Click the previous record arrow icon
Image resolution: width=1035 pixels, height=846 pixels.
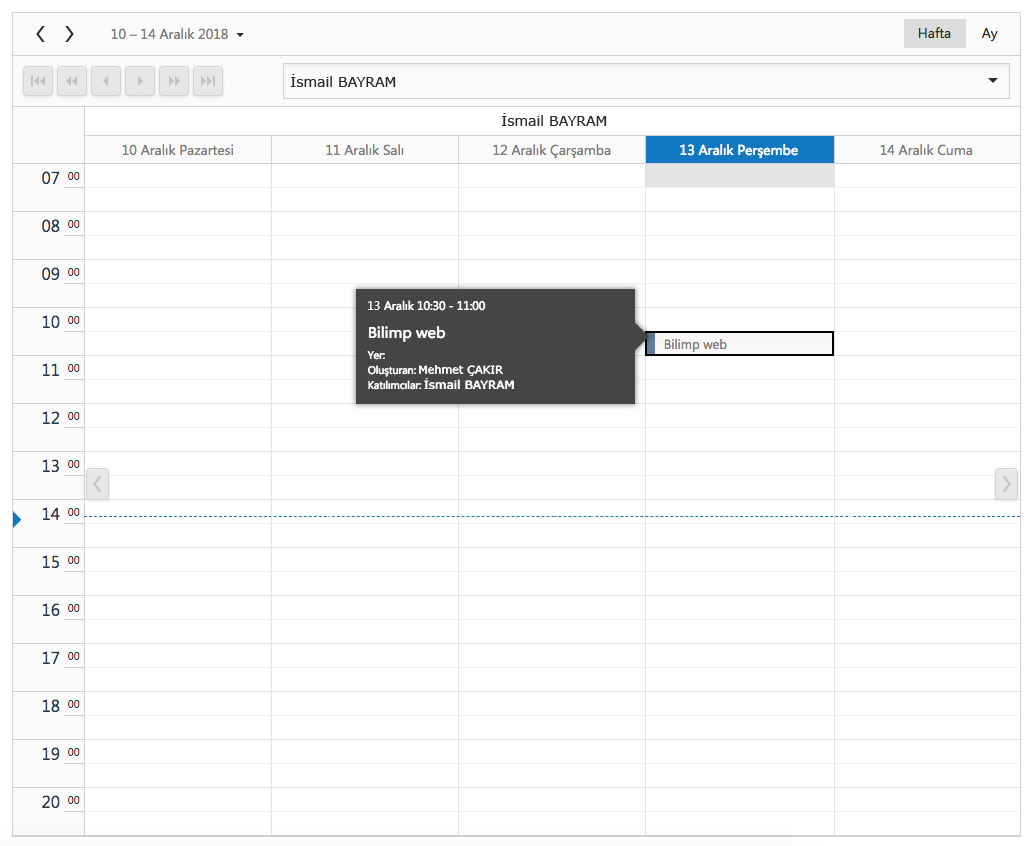point(106,81)
